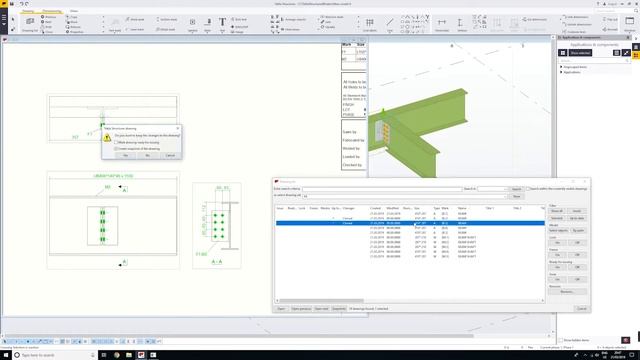Click the Grid labels ribbon icon

[x=369, y=24]
